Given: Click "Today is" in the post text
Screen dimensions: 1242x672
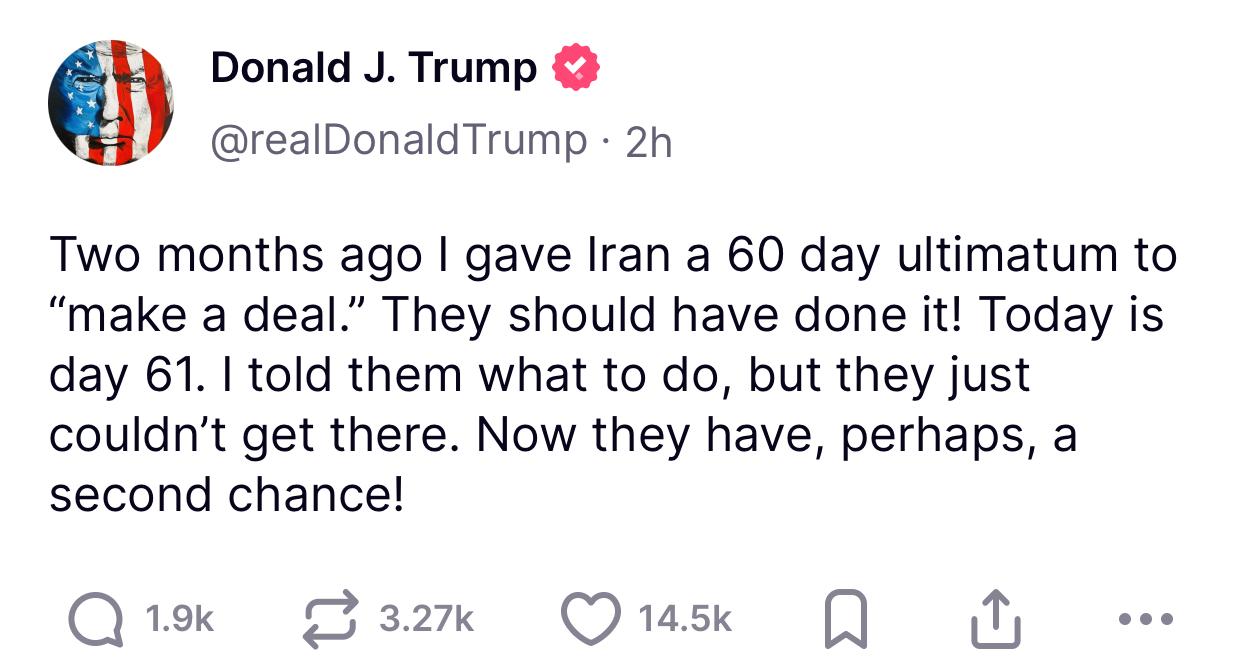Looking at the screenshot, I should (x=1072, y=316).
